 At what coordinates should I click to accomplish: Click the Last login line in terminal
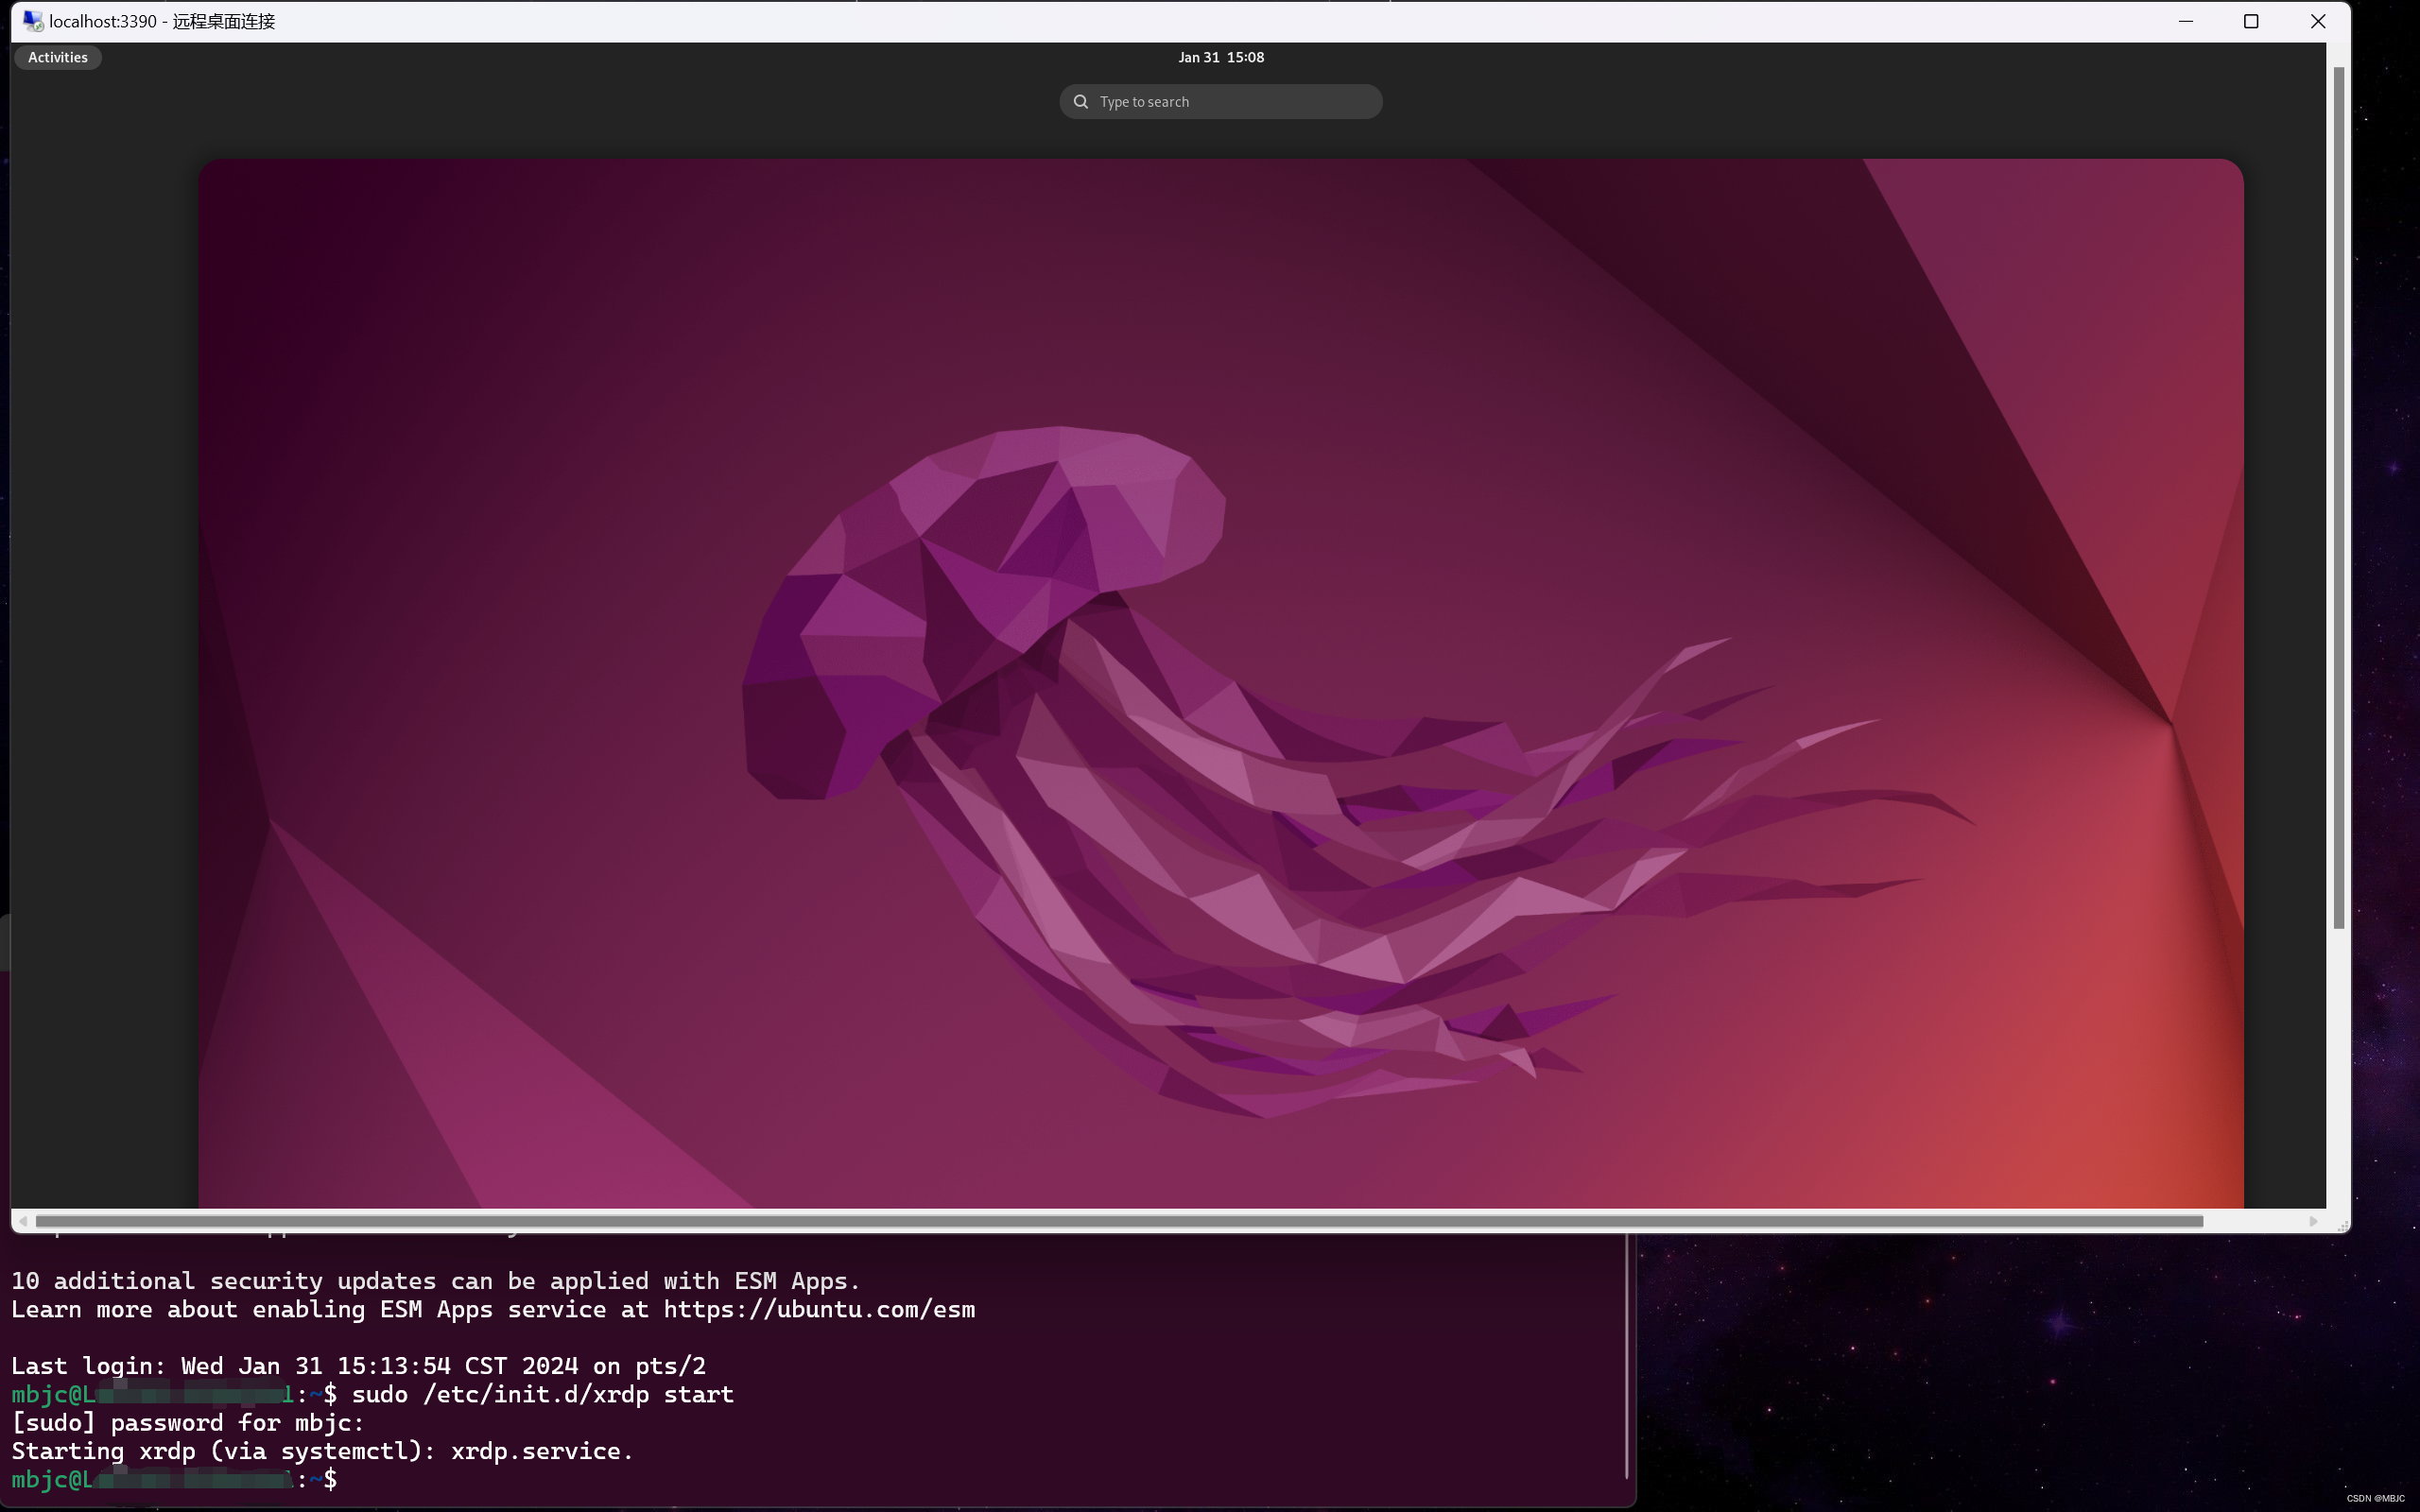358,1365
